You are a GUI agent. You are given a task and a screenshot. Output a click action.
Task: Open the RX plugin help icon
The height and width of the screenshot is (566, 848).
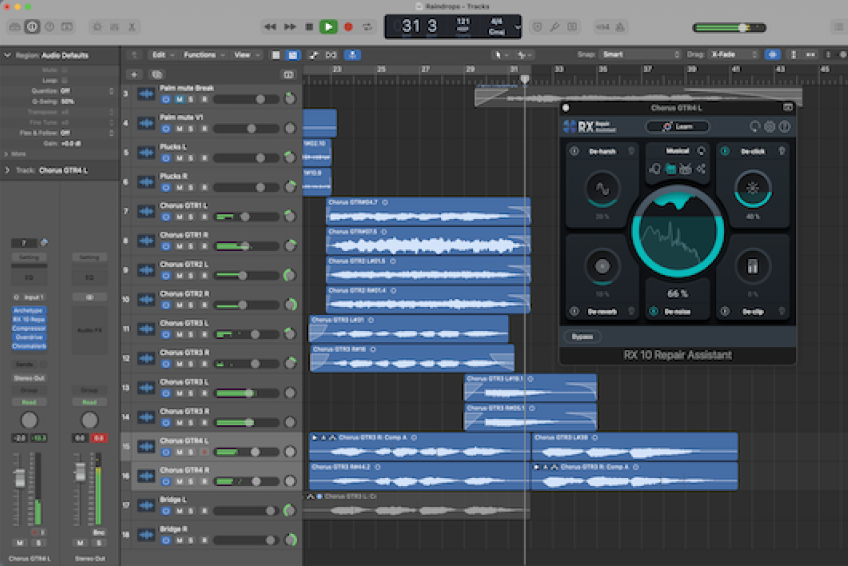point(784,127)
